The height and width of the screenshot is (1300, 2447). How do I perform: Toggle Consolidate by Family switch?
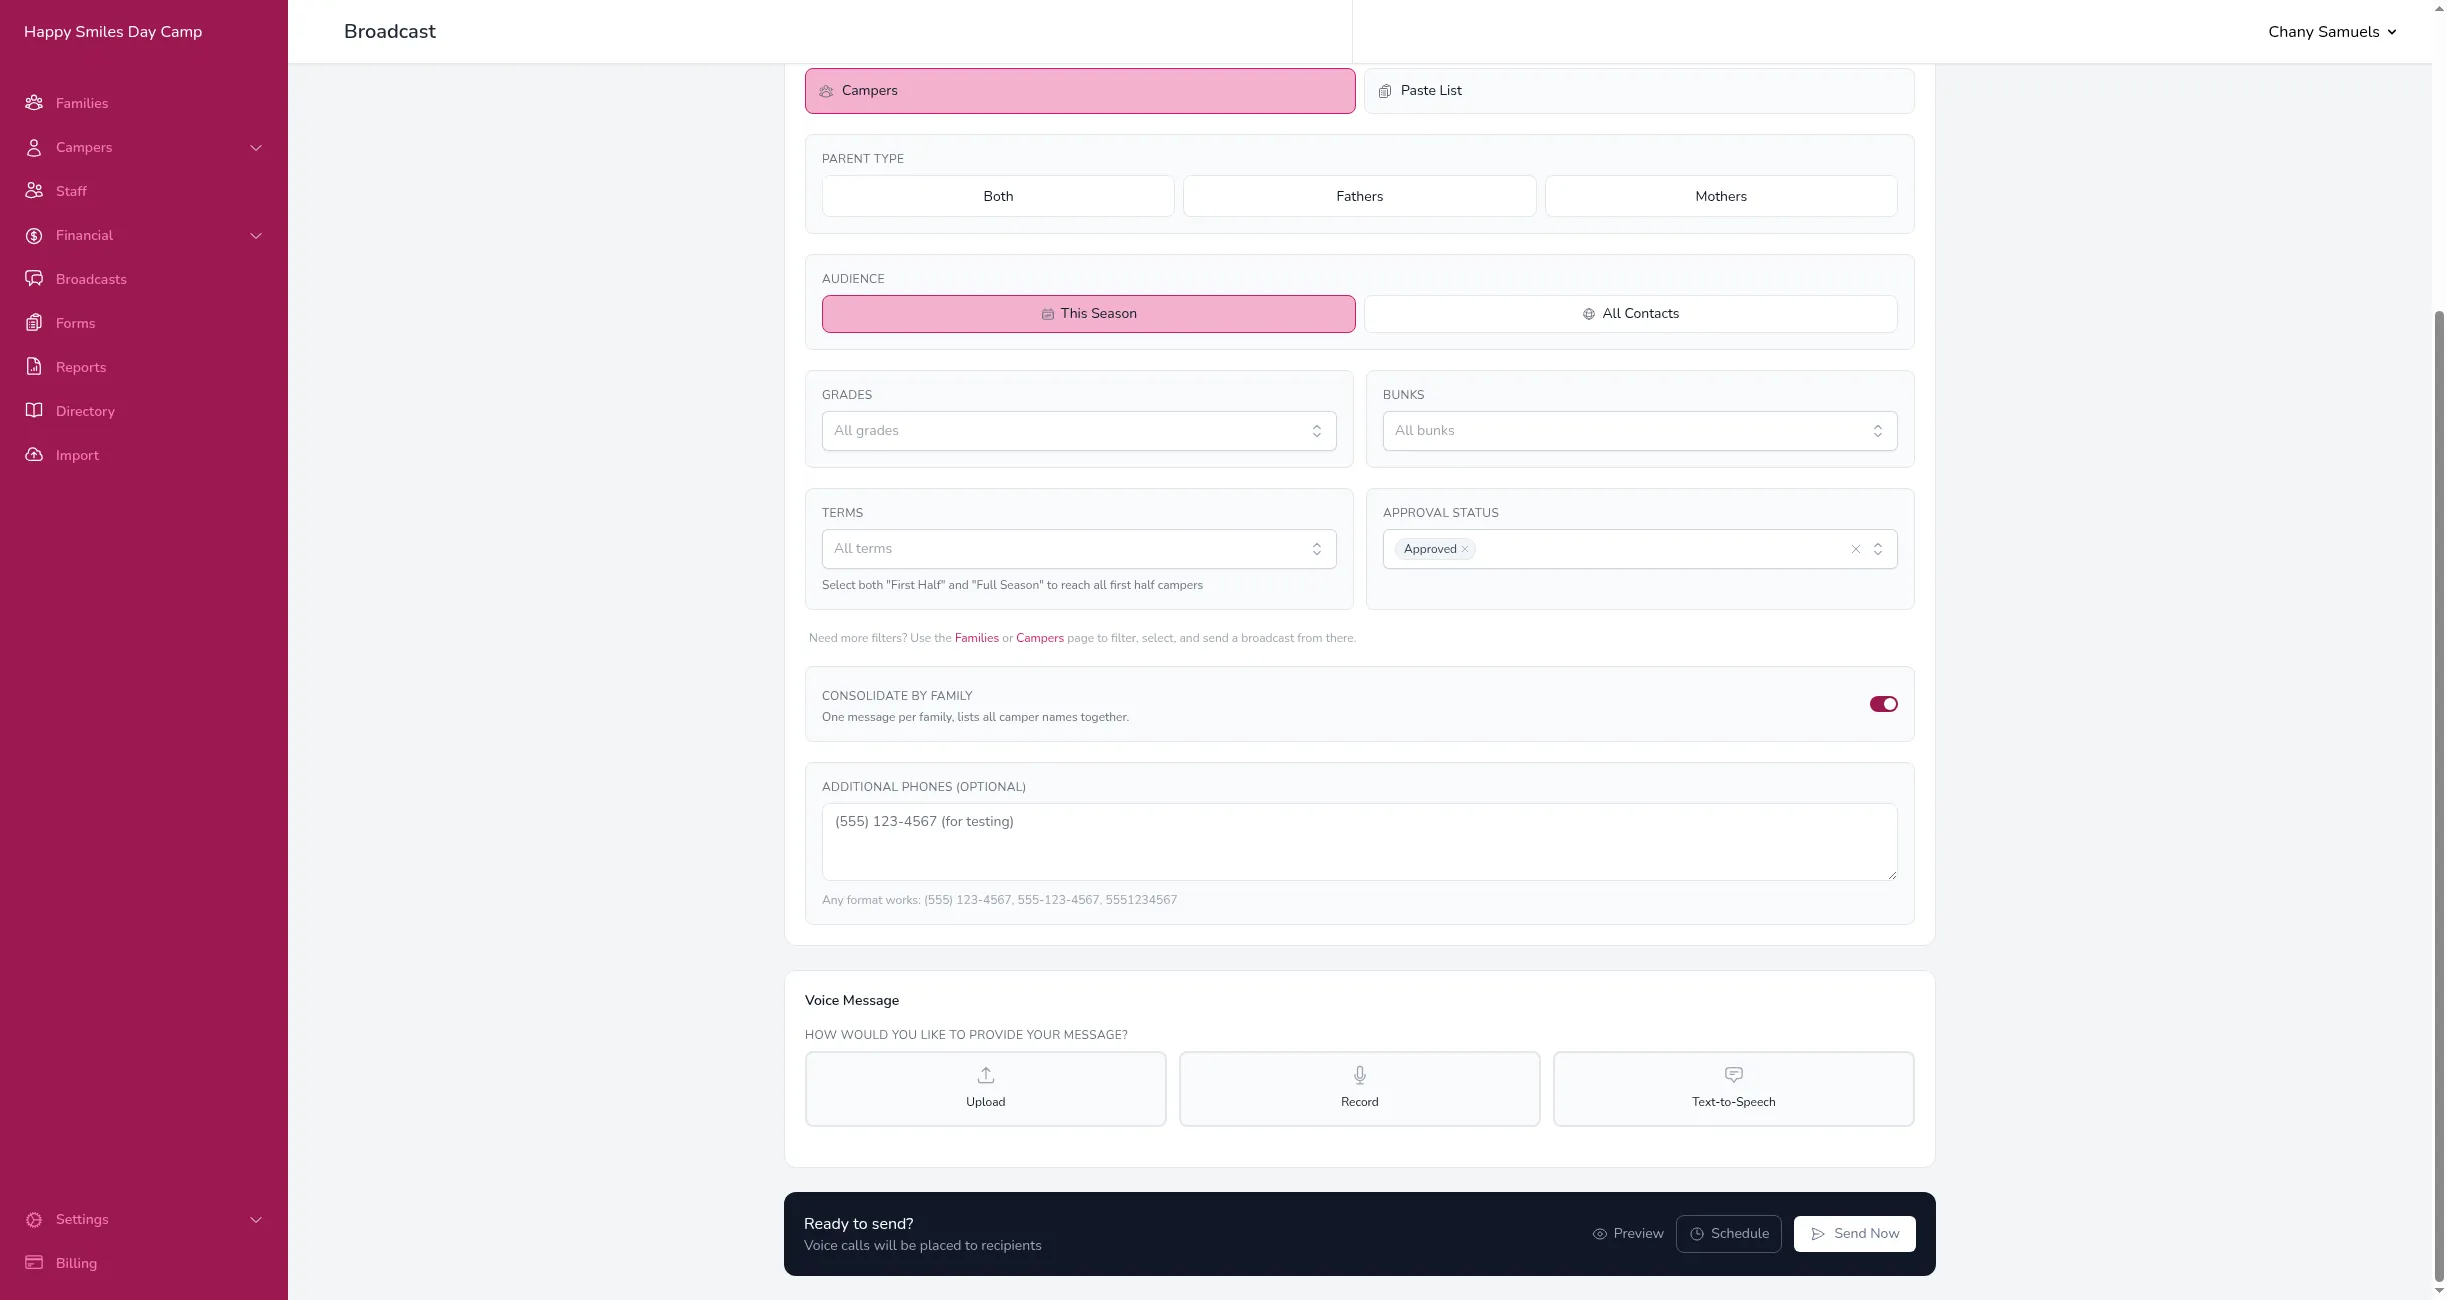point(1884,704)
